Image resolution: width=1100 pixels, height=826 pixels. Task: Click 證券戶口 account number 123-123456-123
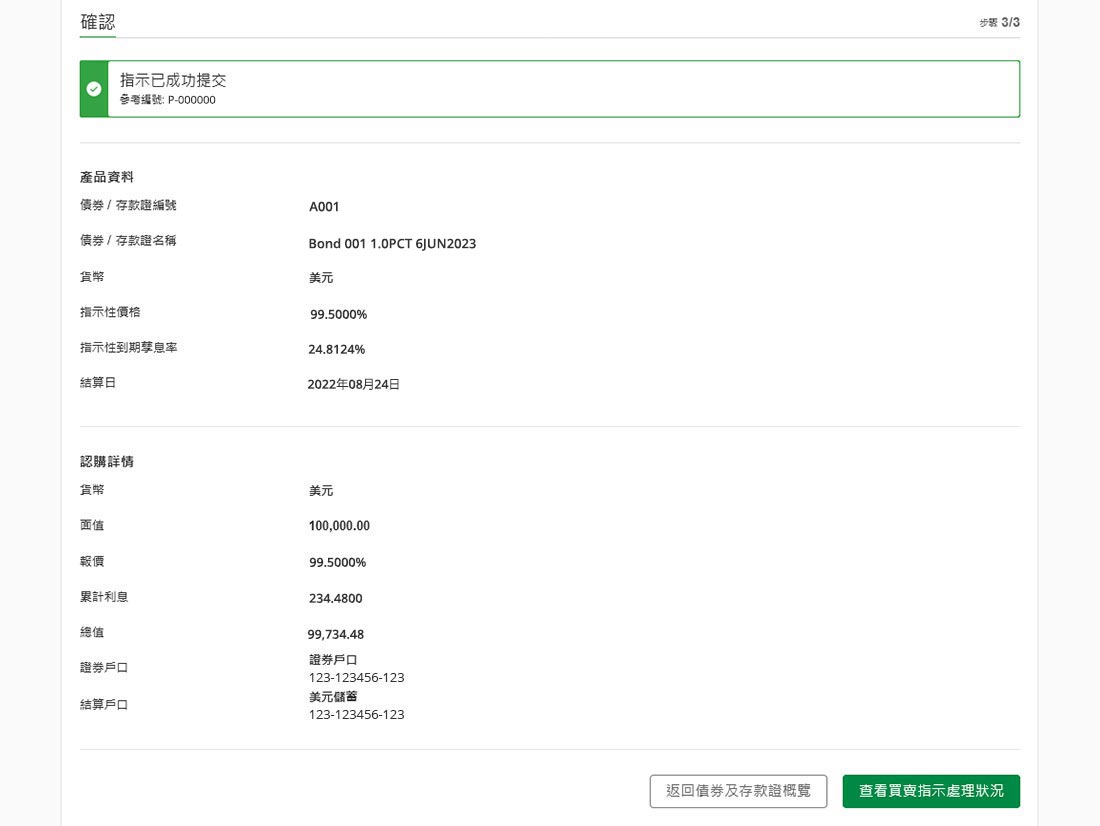(356, 677)
